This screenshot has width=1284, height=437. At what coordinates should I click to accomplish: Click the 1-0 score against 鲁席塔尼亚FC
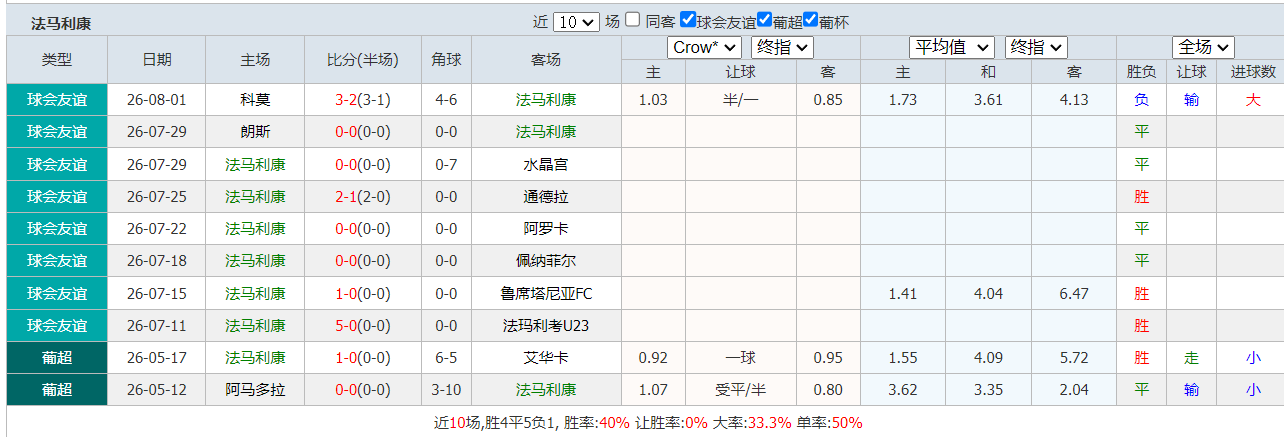347,293
